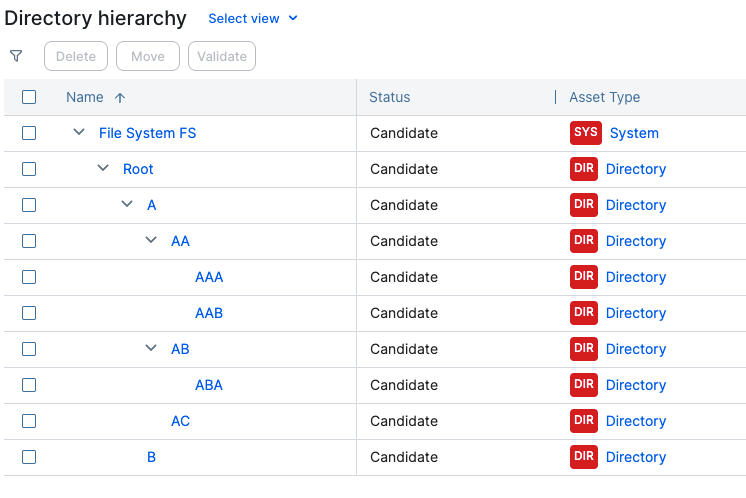Image resolution: width=746 pixels, height=498 pixels.
Task: Select the checkbox for directory B
Action: click(29, 457)
